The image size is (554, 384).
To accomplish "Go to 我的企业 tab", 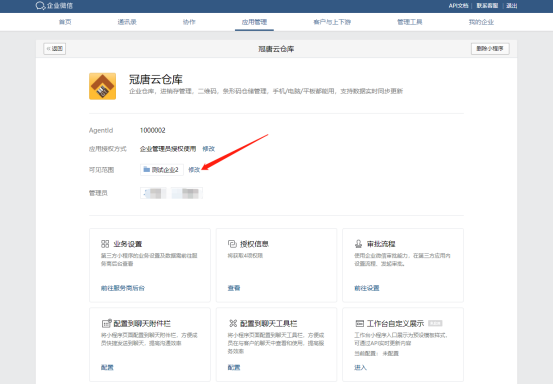I will point(481,22).
